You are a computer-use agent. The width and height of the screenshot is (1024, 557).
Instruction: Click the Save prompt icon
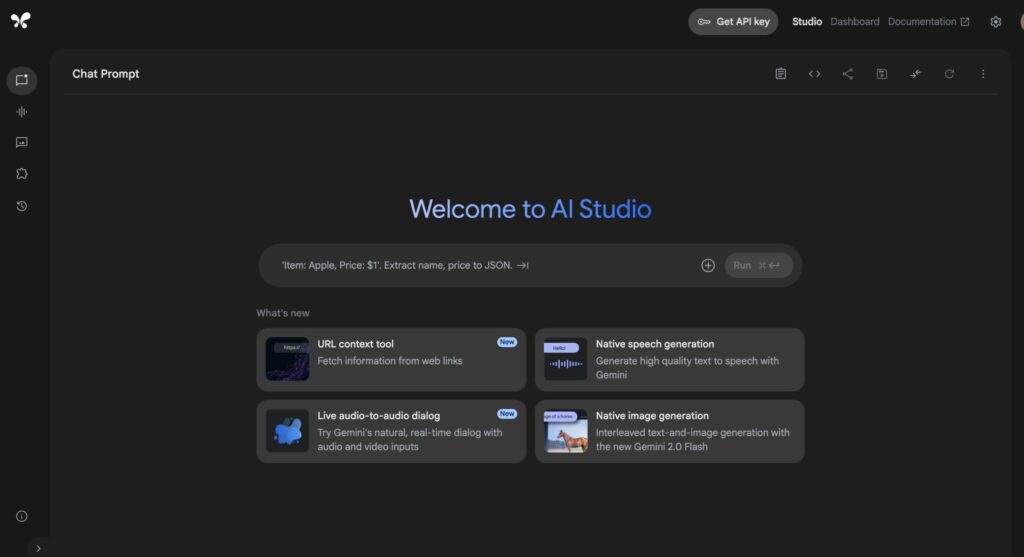coord(882,74)
